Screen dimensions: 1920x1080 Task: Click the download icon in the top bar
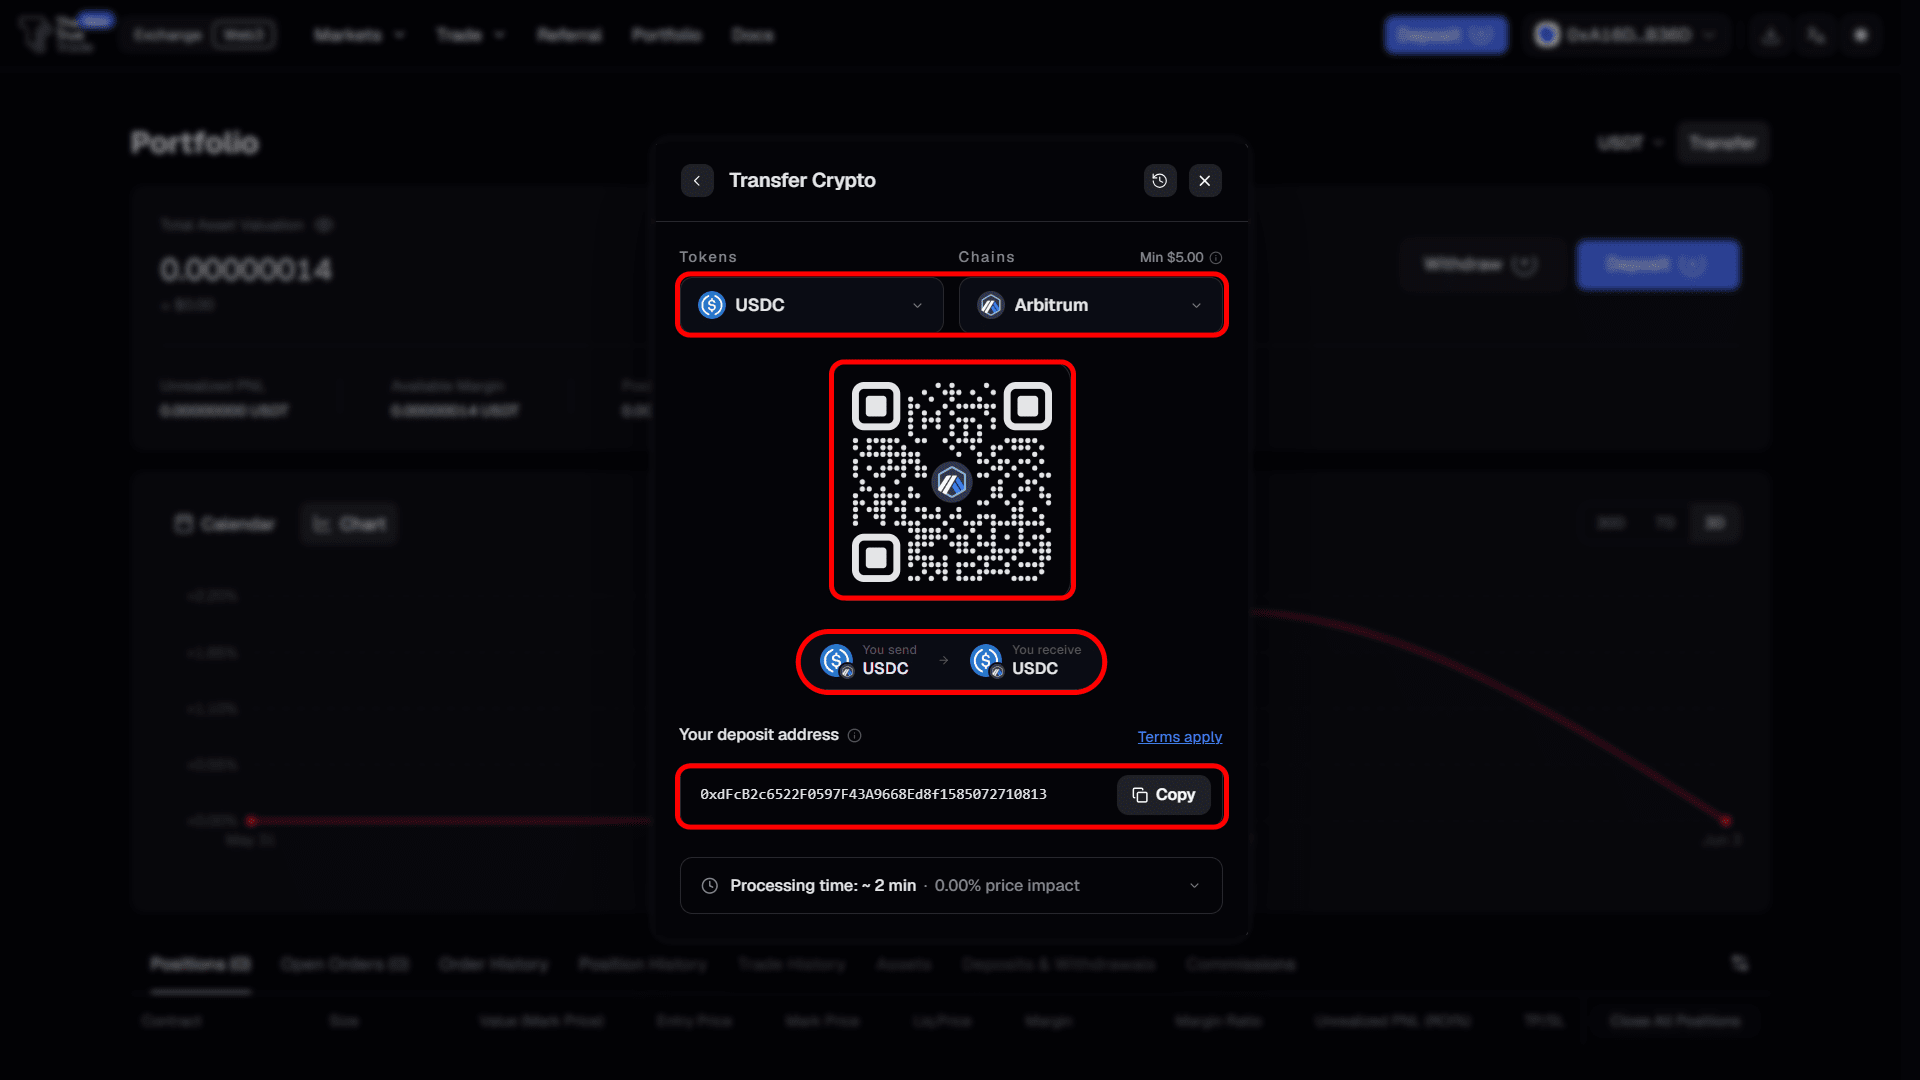point(1771,35)
